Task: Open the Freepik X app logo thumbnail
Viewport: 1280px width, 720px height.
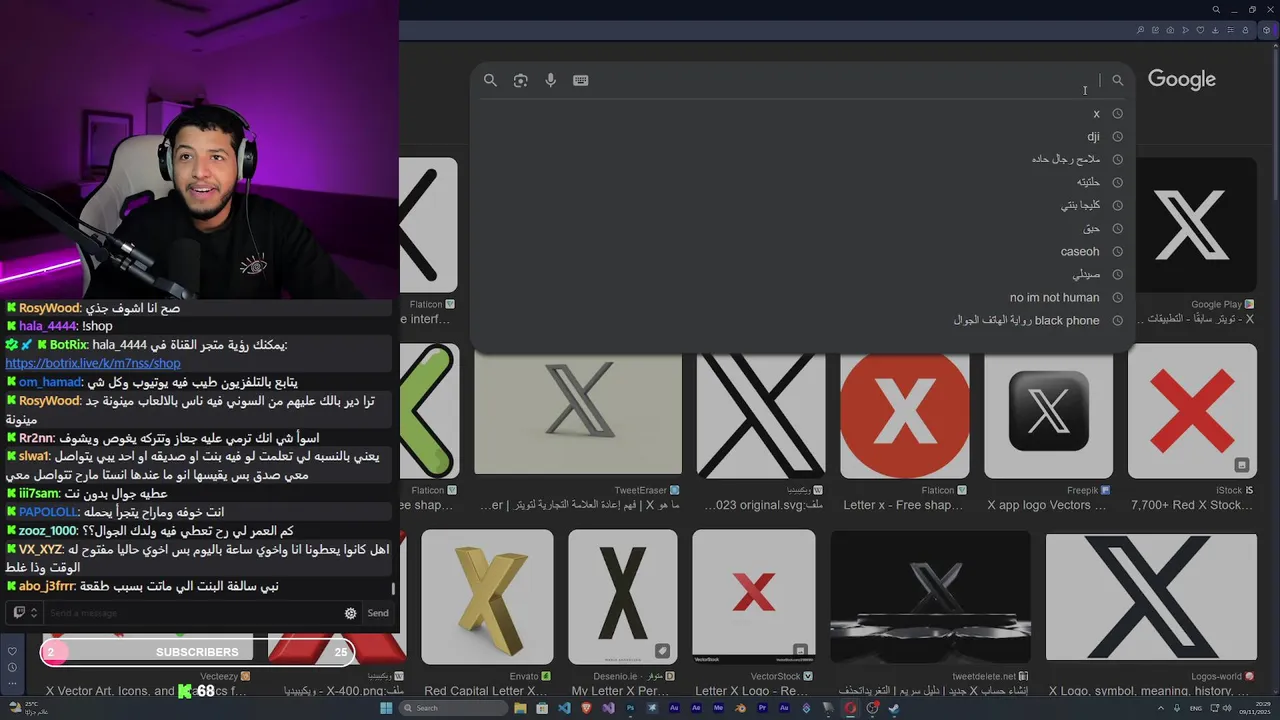Action: coord(1048,411)
